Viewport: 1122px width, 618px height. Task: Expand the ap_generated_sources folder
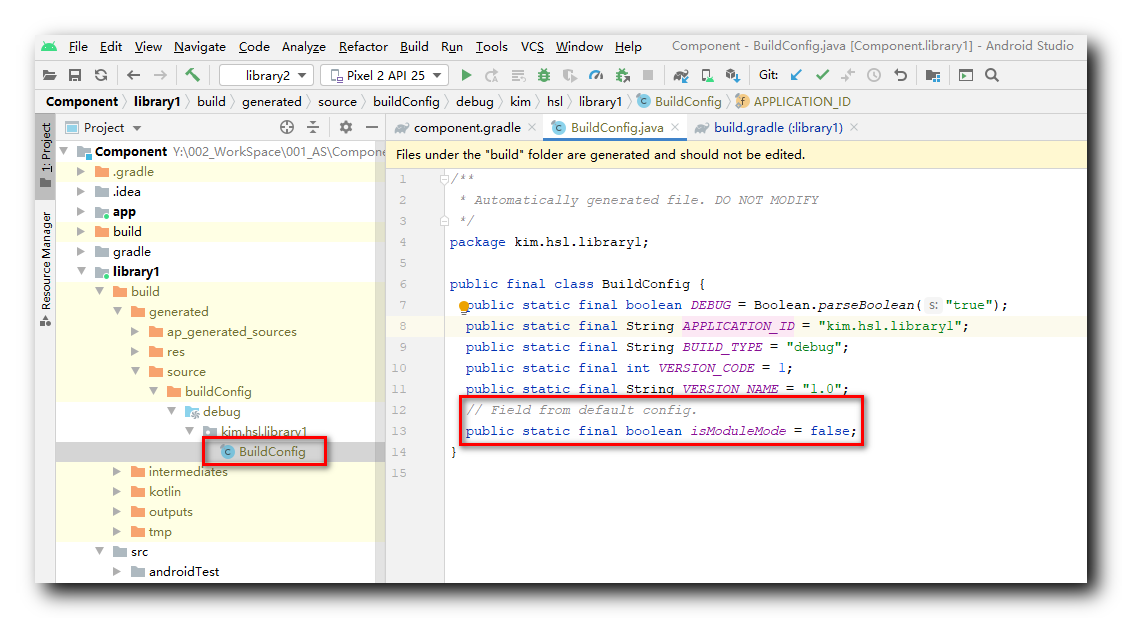[x=135, y=331]
